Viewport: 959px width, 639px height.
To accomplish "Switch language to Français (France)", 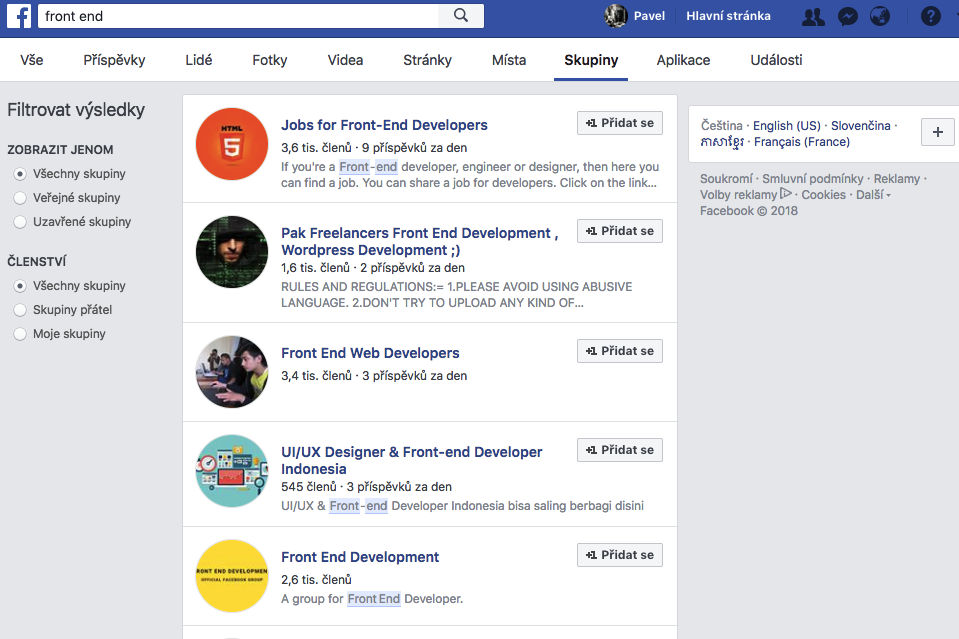I will [x=802, y=142].
